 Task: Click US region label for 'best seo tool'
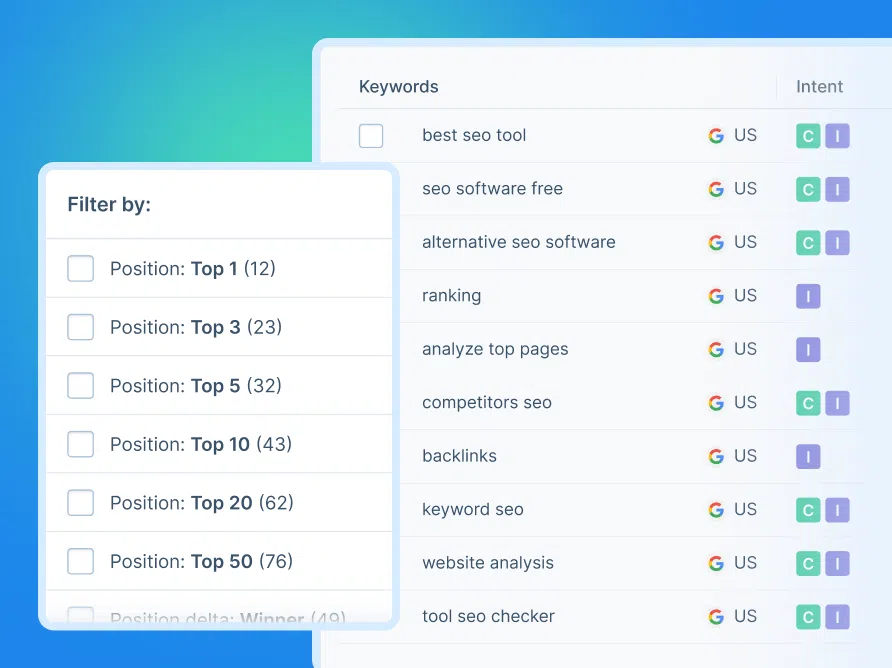click(x=745, y=135)
